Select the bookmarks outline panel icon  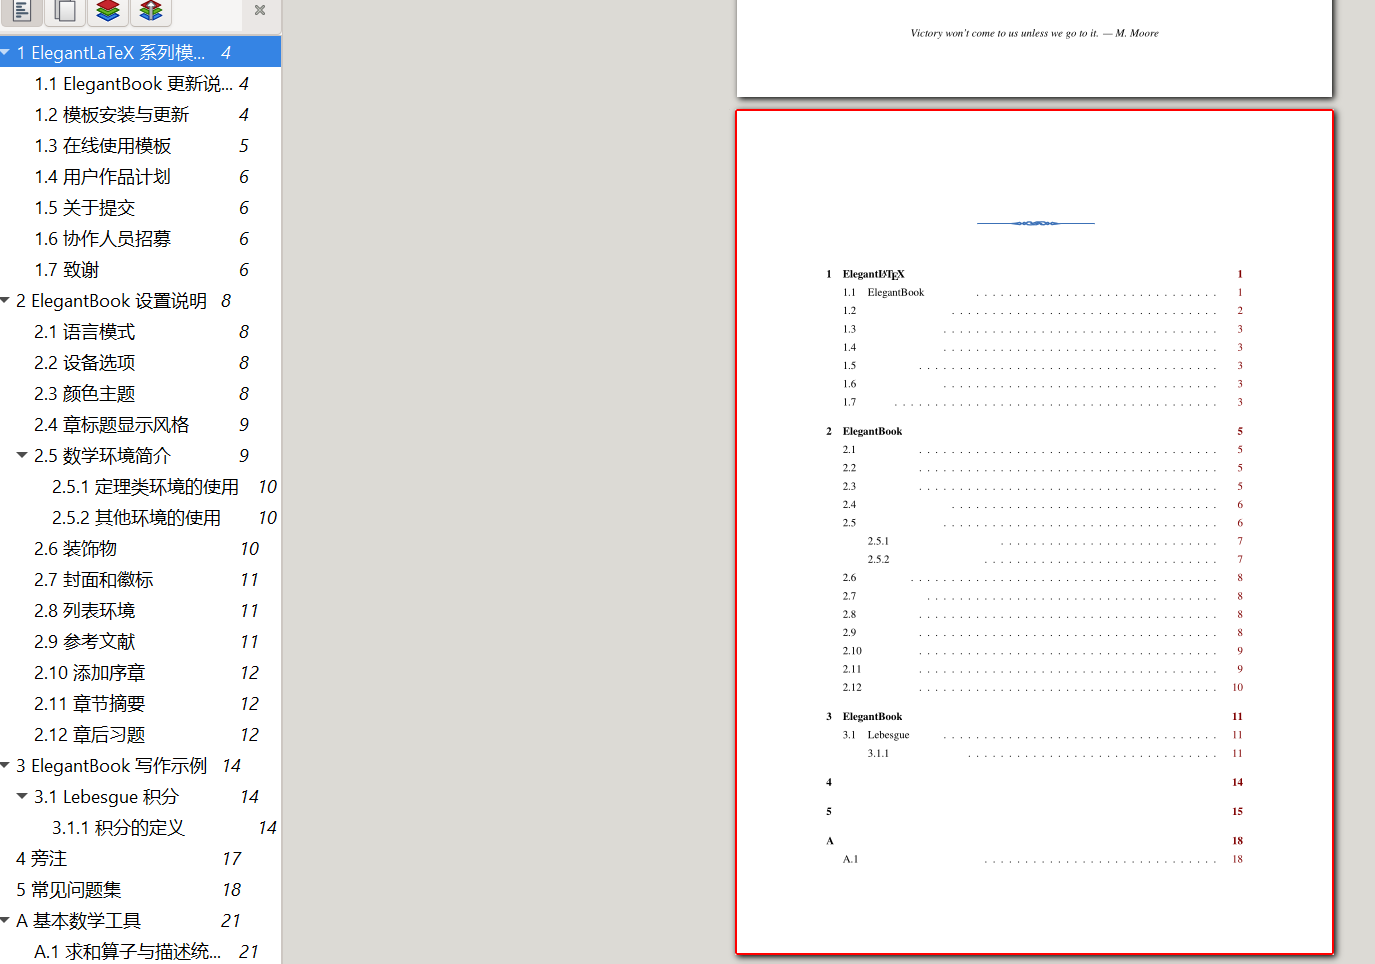21,13
